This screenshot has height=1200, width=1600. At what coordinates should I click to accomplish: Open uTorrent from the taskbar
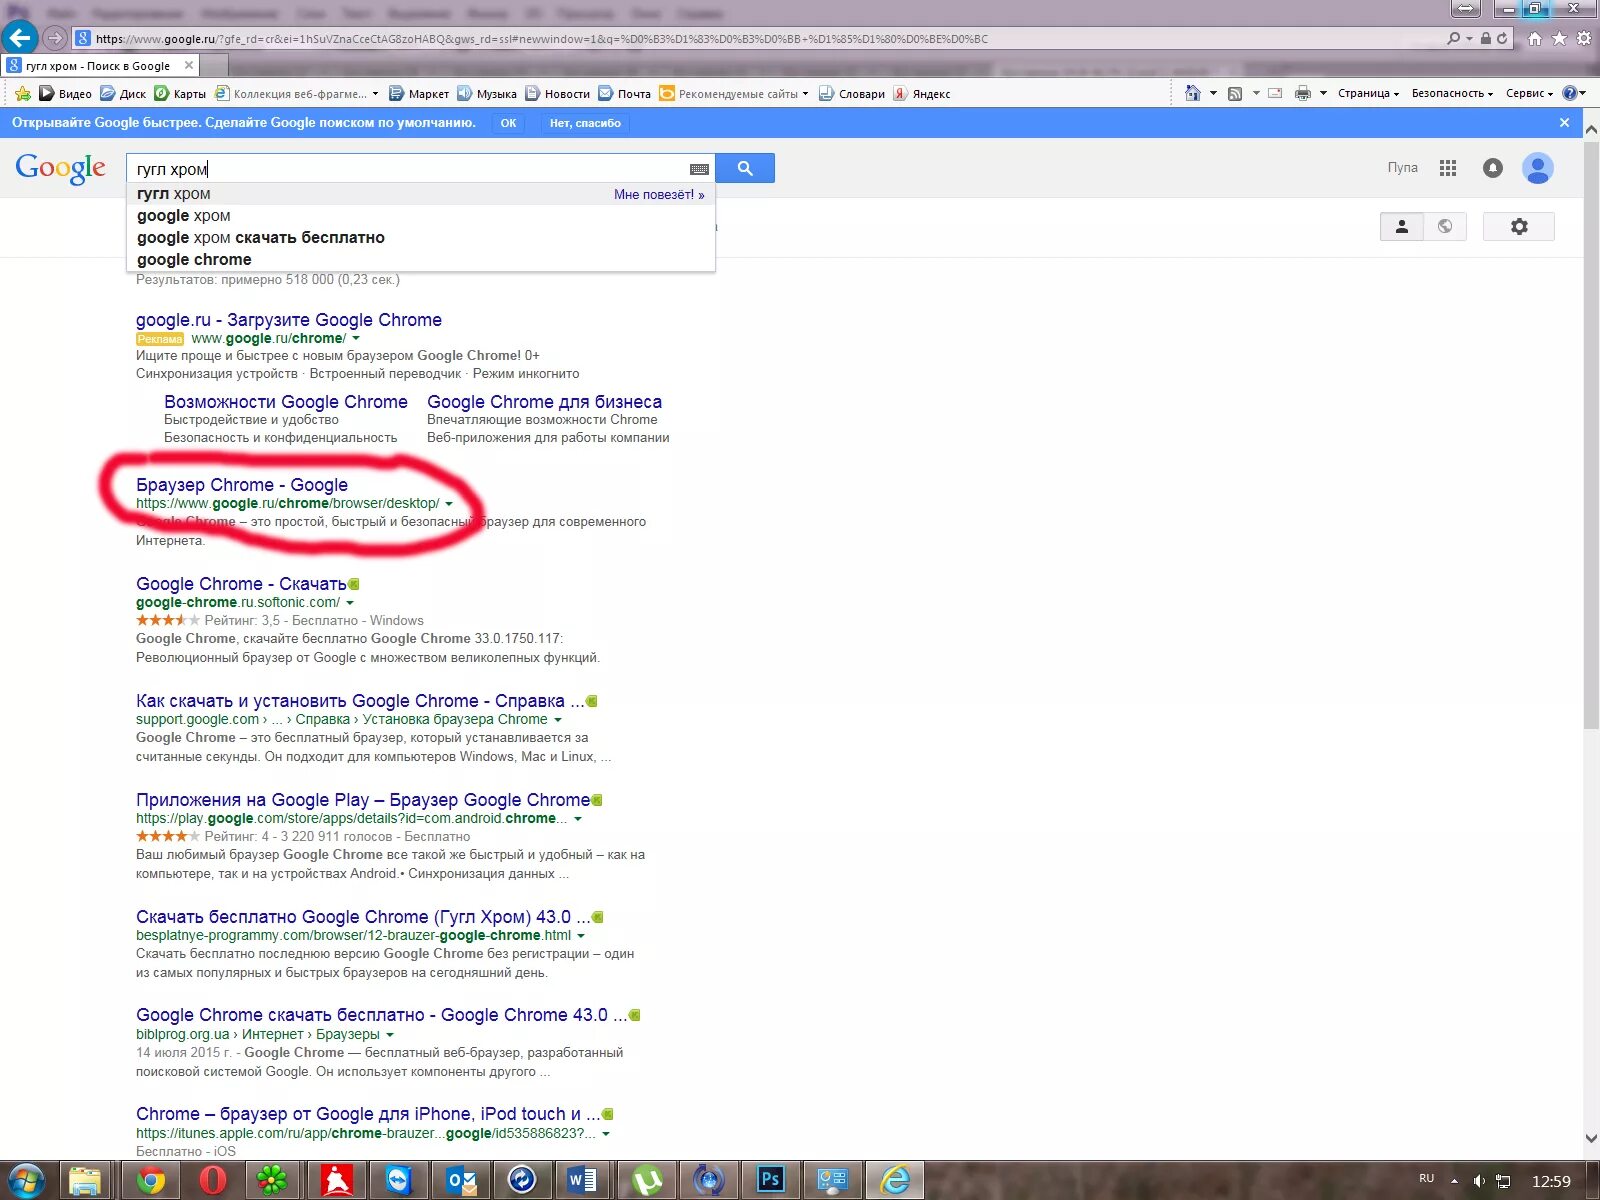coord(647,1181)
